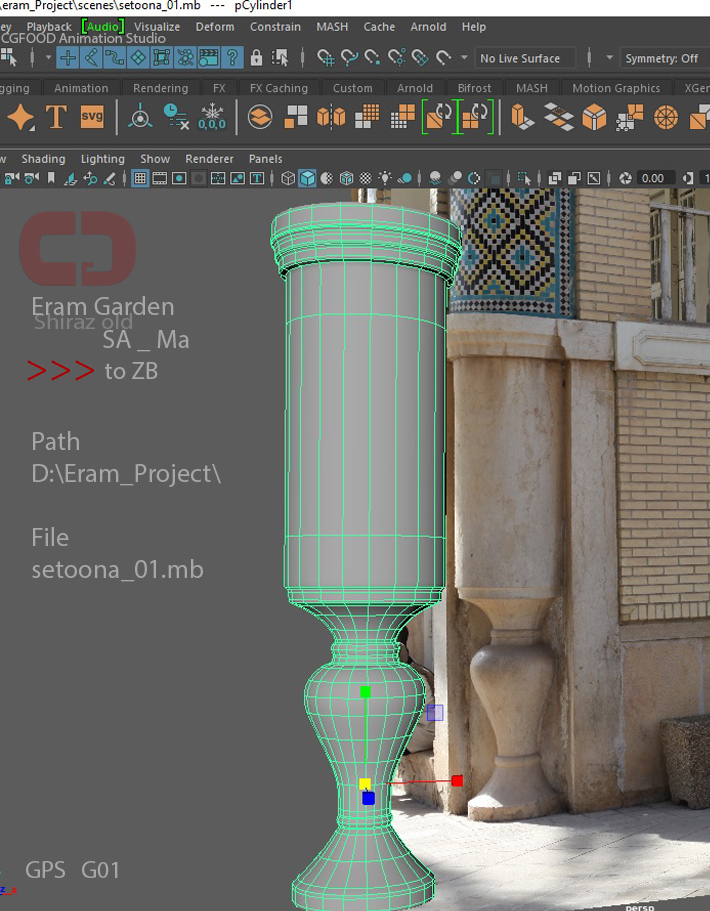Screen dimensions: 710x911
Task: Toggle X-Ray display mode
Action: (x=555, y=178)
